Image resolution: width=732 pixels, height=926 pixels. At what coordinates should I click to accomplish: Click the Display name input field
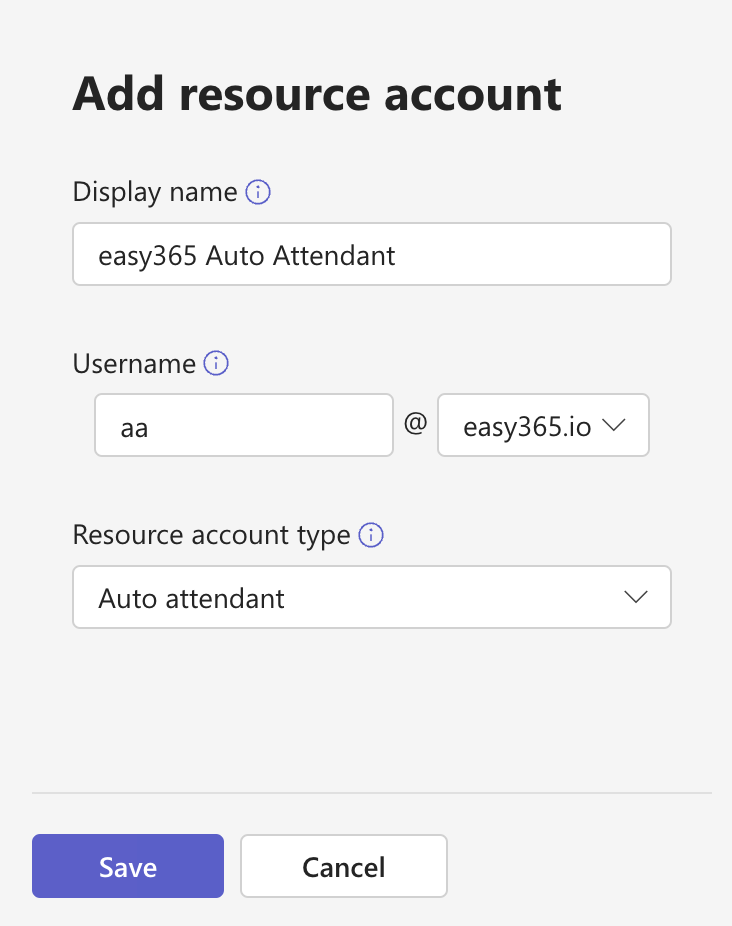pos(370,254)
